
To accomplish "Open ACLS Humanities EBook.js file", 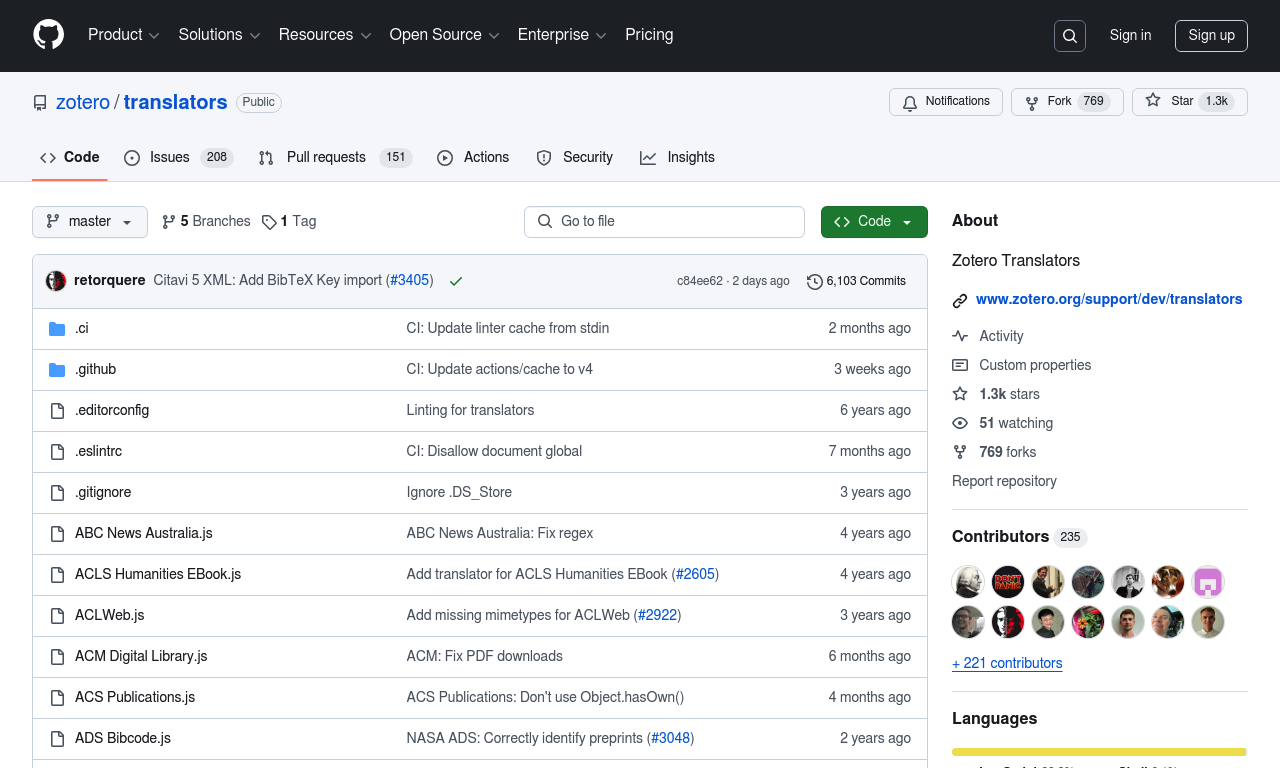I will [158, 574].
